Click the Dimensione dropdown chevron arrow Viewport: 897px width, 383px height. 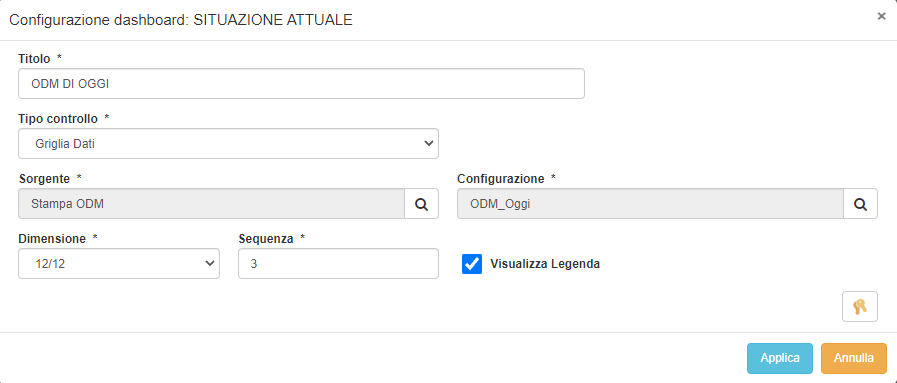(x=209, y=264)
